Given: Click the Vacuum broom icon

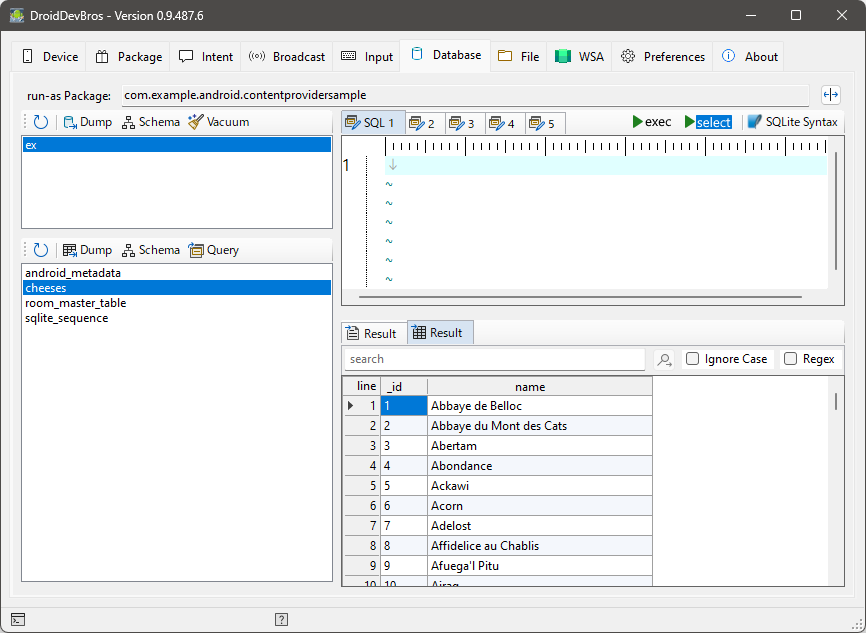Looking at the screenshot, I should point(195,122).
